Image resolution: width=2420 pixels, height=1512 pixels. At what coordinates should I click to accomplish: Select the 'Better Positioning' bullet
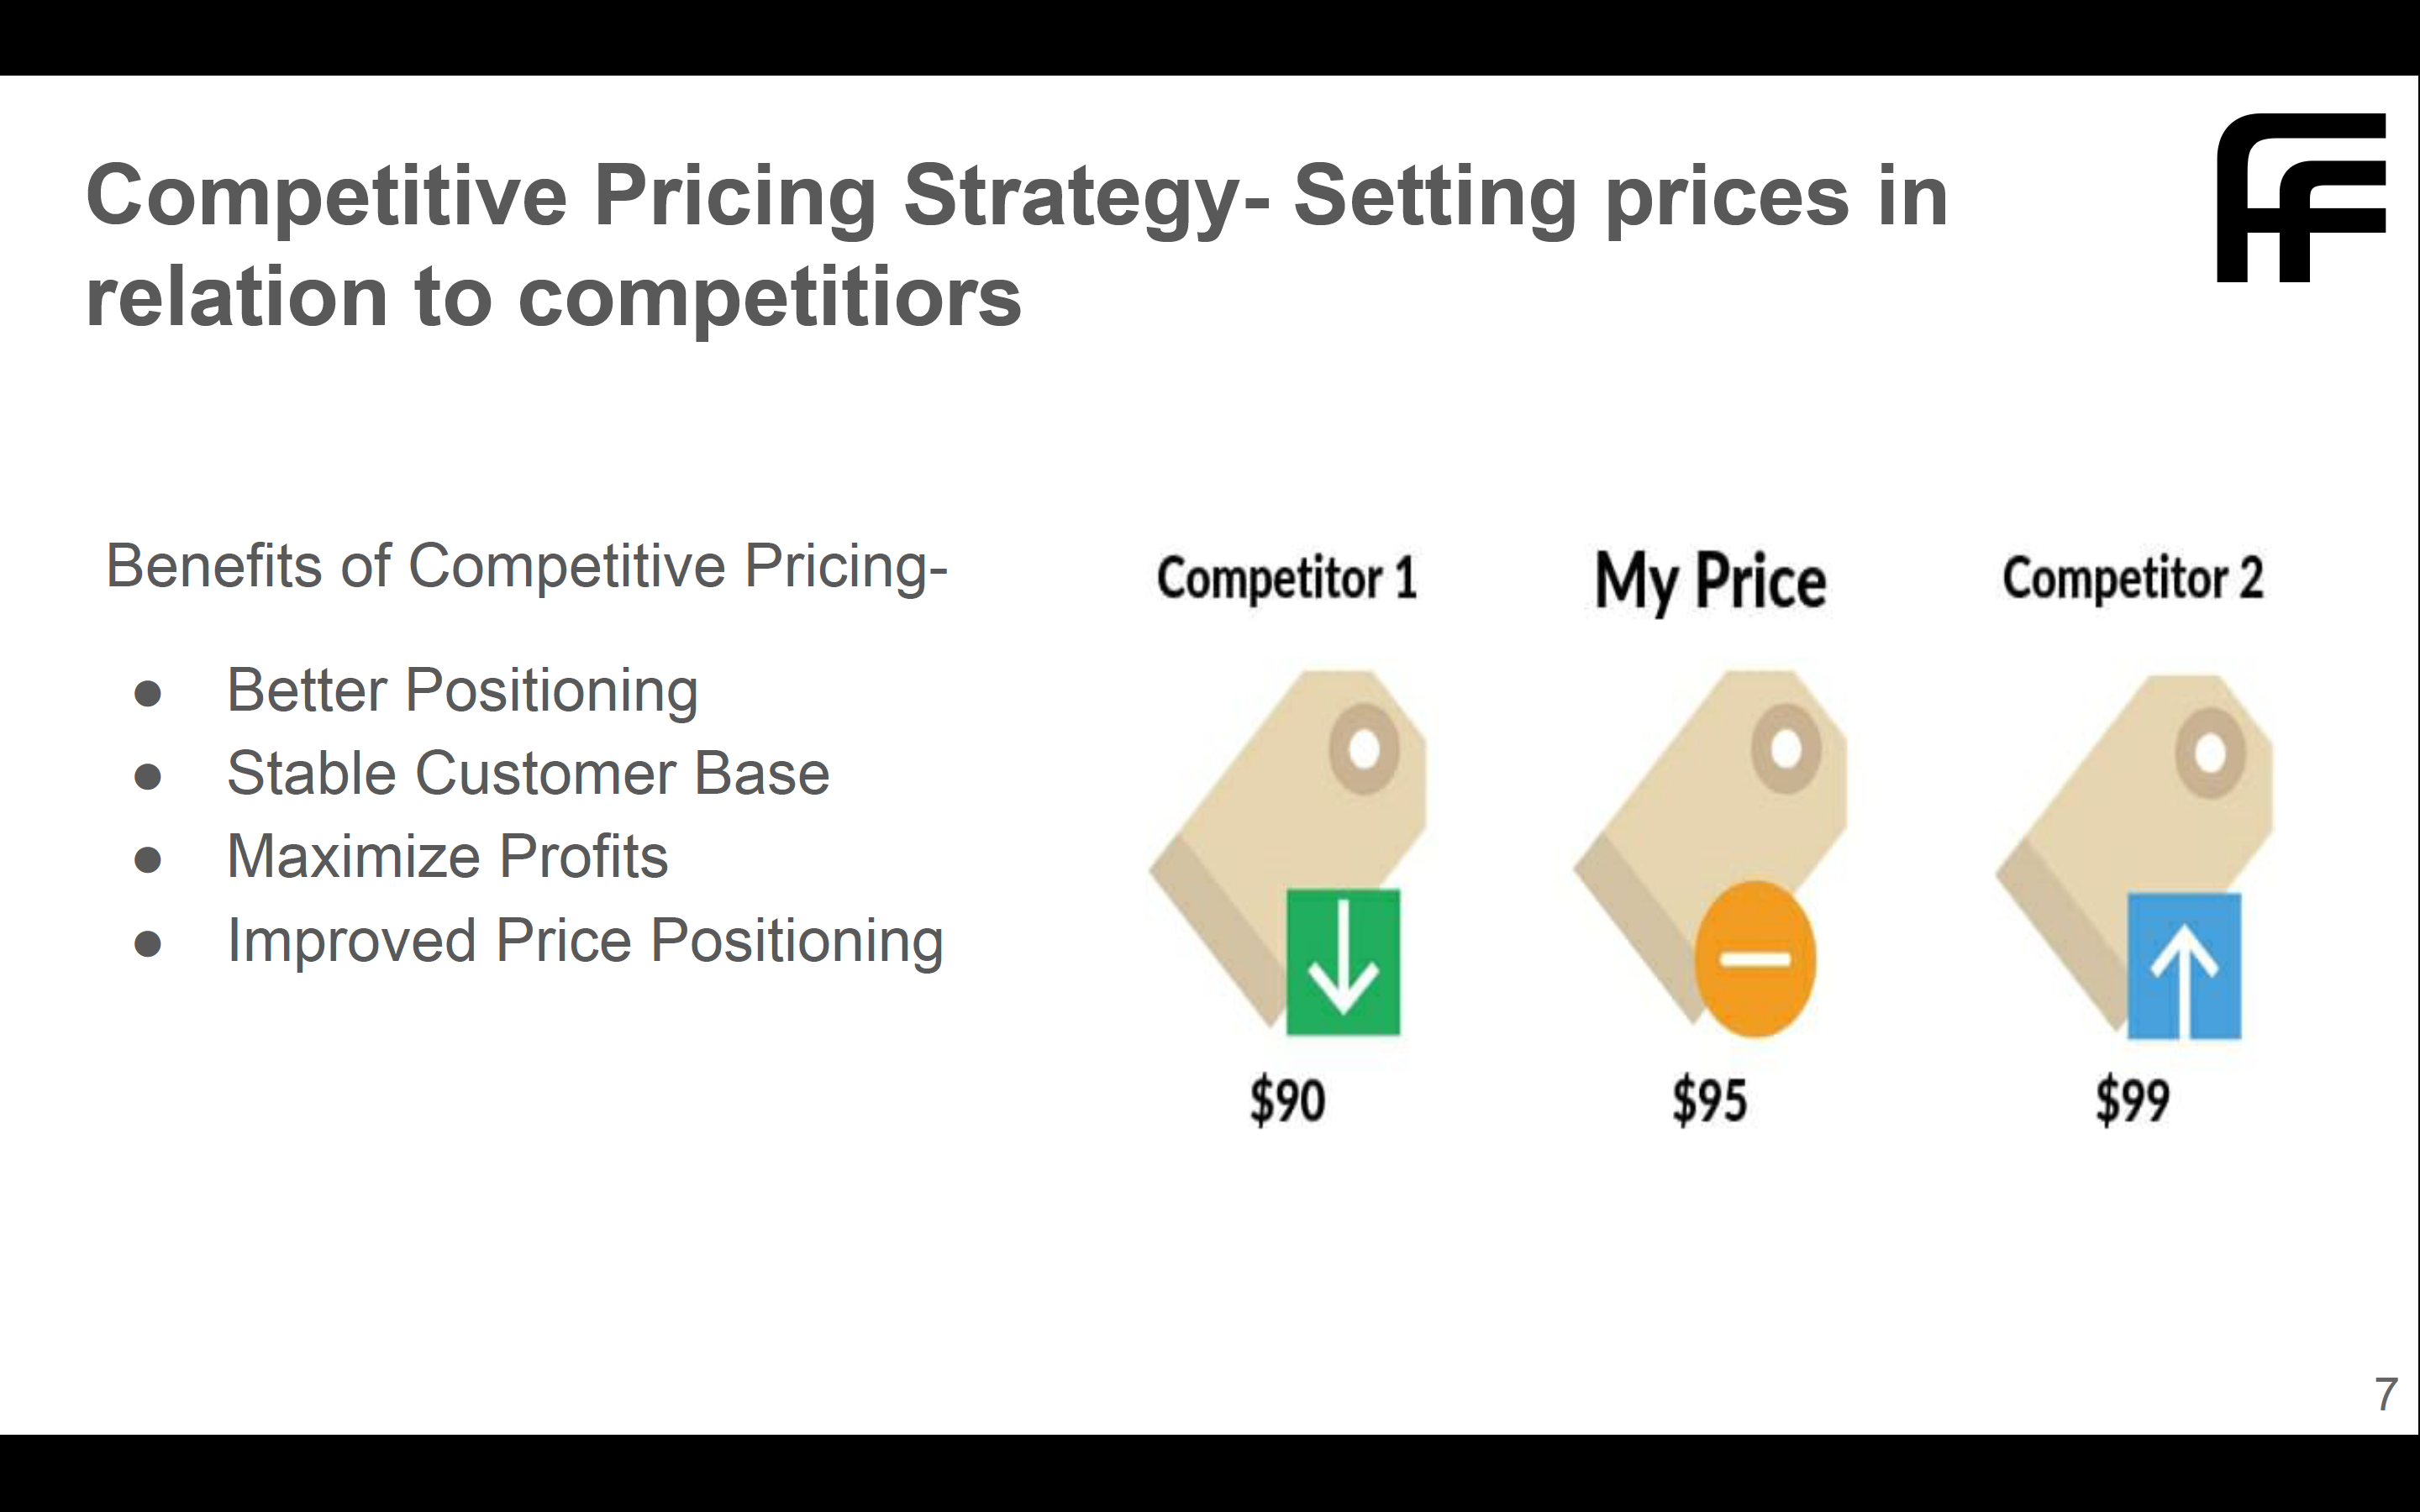pos(462,690)
